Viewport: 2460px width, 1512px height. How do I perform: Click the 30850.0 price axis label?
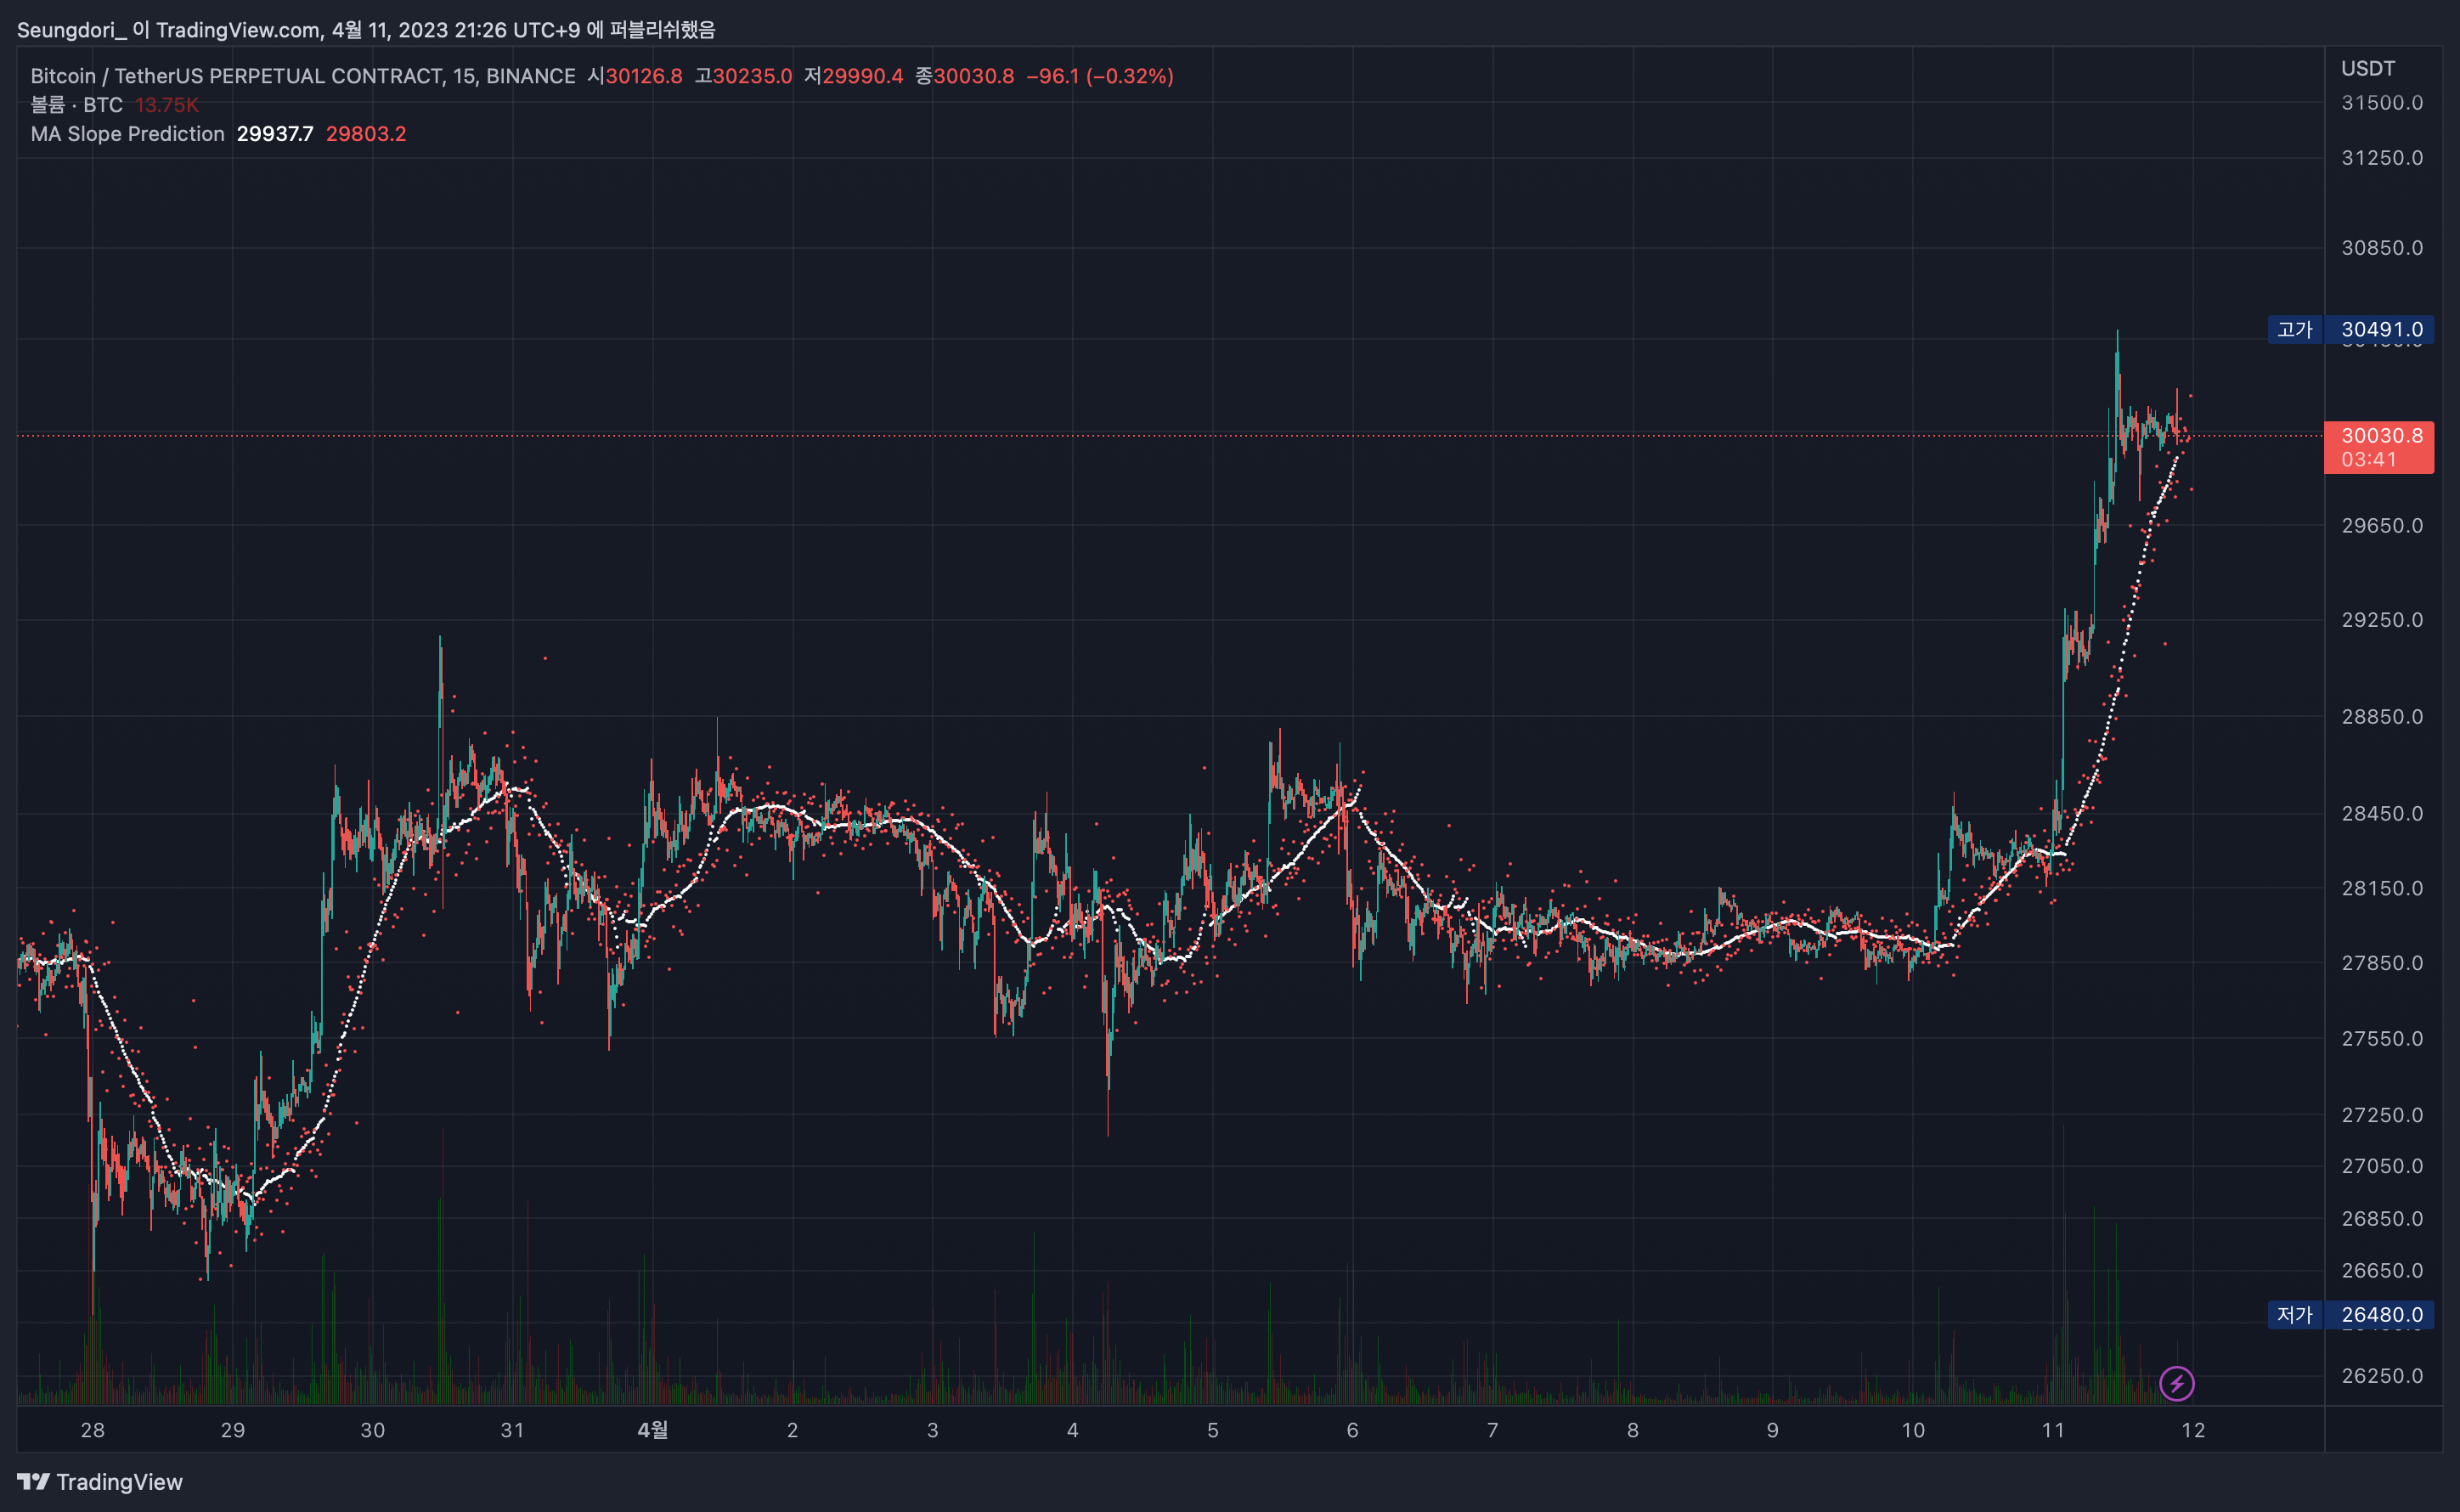(x=2382, y=247)
